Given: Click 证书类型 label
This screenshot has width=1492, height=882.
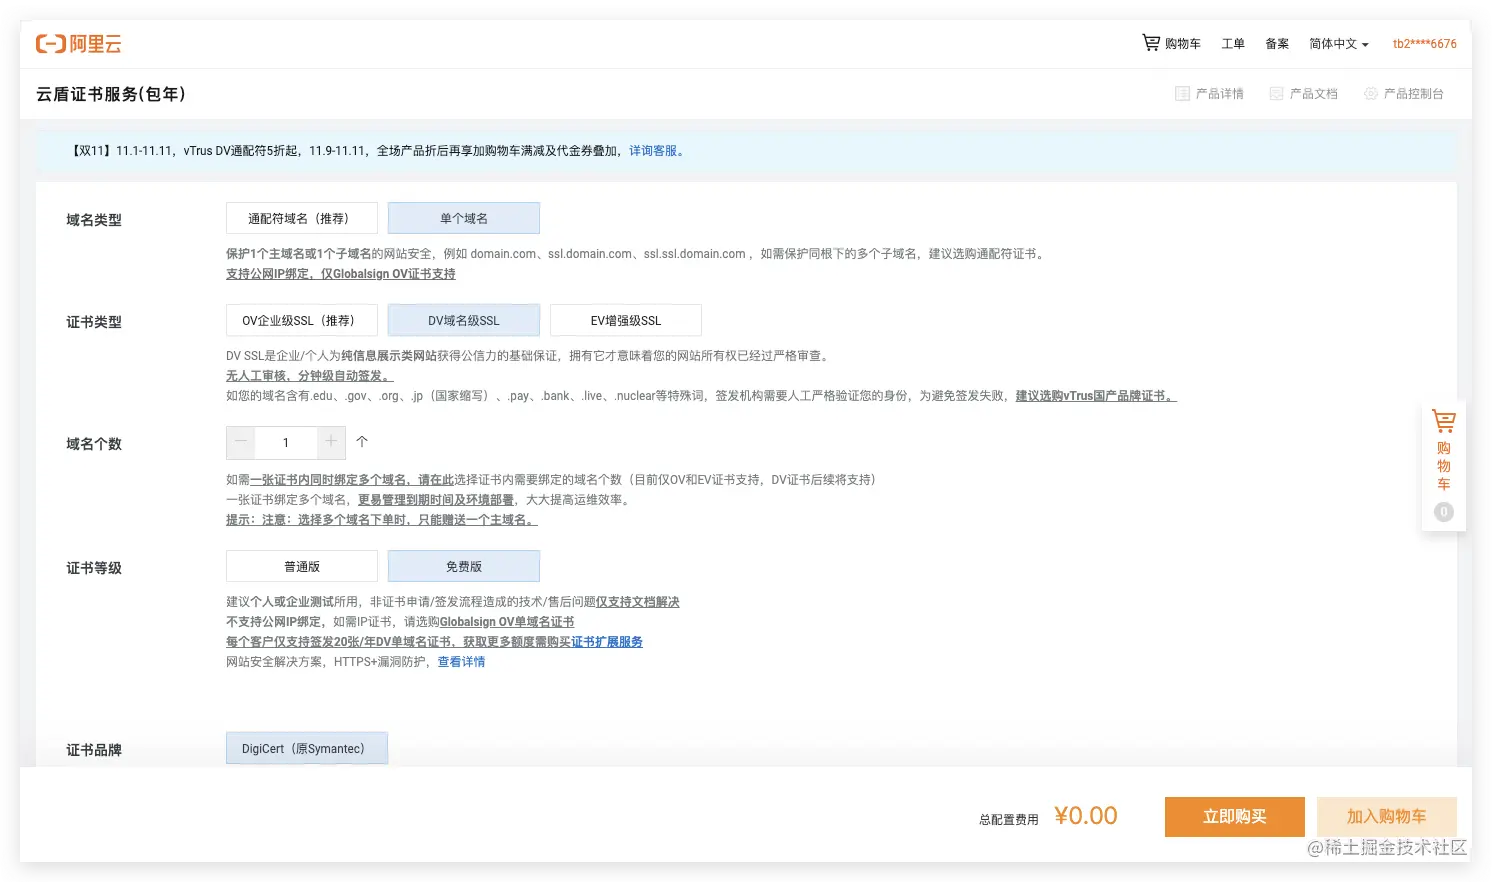Looking at the screenshot, I should 94,322.
